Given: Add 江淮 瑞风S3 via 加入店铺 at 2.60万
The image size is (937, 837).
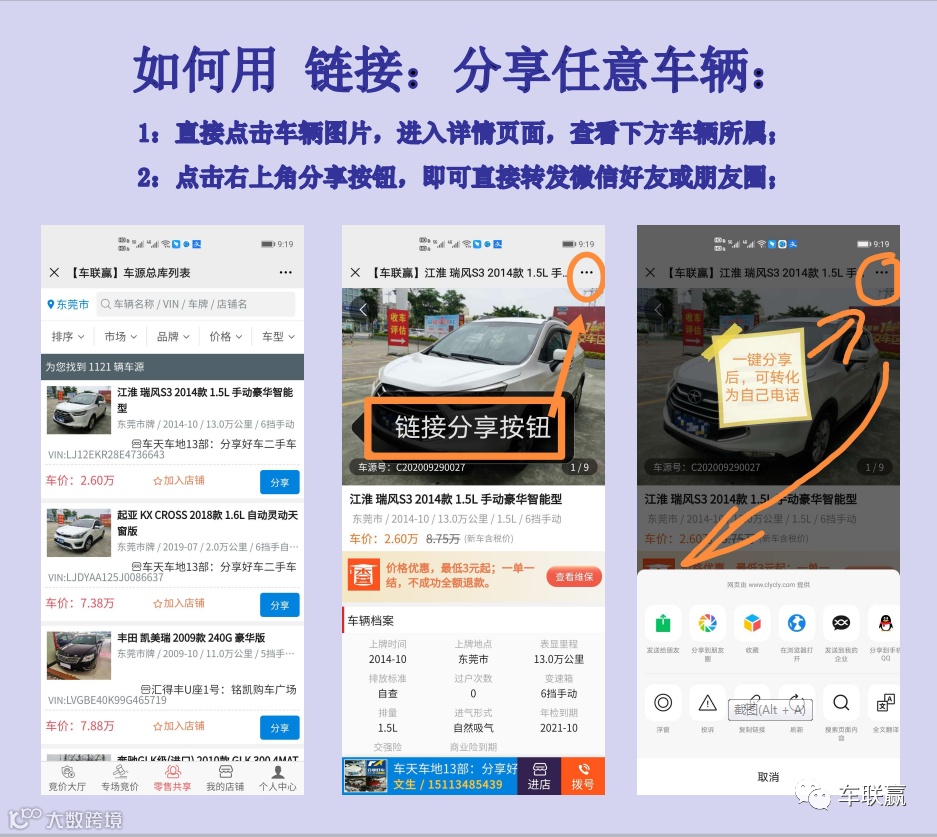Looking at the screenshot, I should (179, 480).
